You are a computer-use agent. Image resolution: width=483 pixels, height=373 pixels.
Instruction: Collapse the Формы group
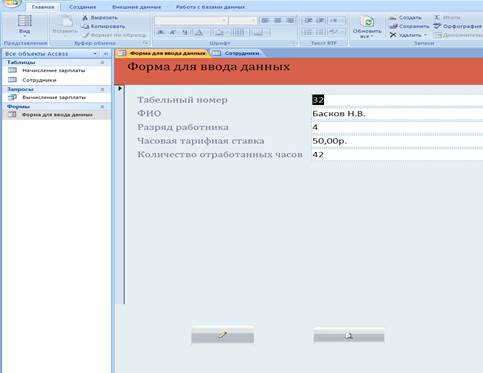[x=102, y=107]
